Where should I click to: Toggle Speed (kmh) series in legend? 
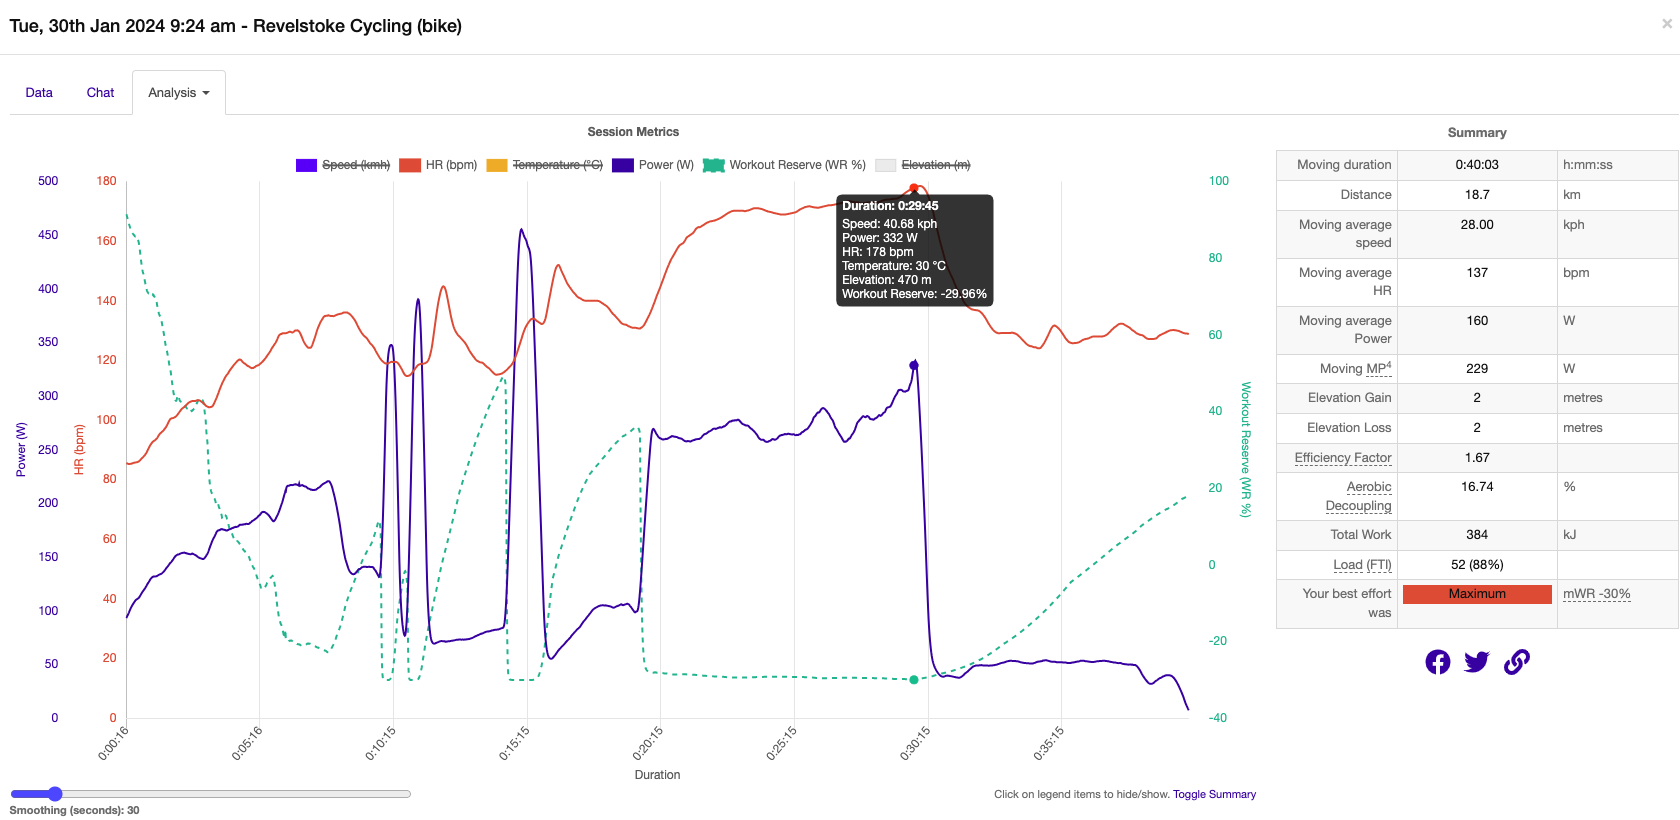click(x=343, y=165)
